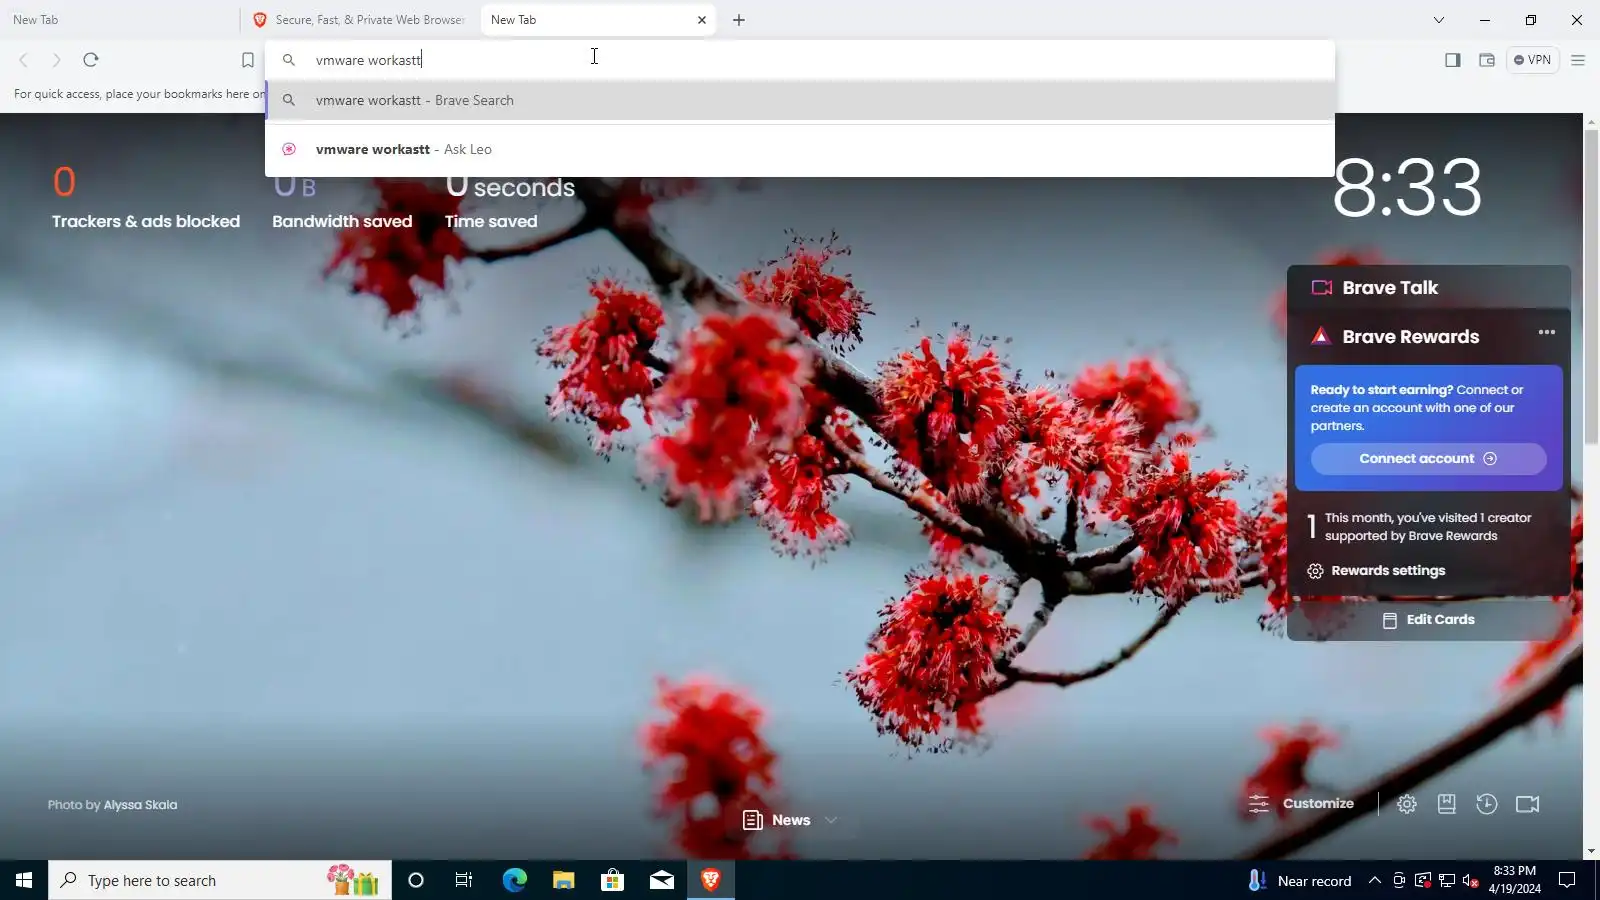Image resolution: width=1600 pixels, height=900 pixels.
Task: Open File Explorer from taskbar
Action: [563, 880]
